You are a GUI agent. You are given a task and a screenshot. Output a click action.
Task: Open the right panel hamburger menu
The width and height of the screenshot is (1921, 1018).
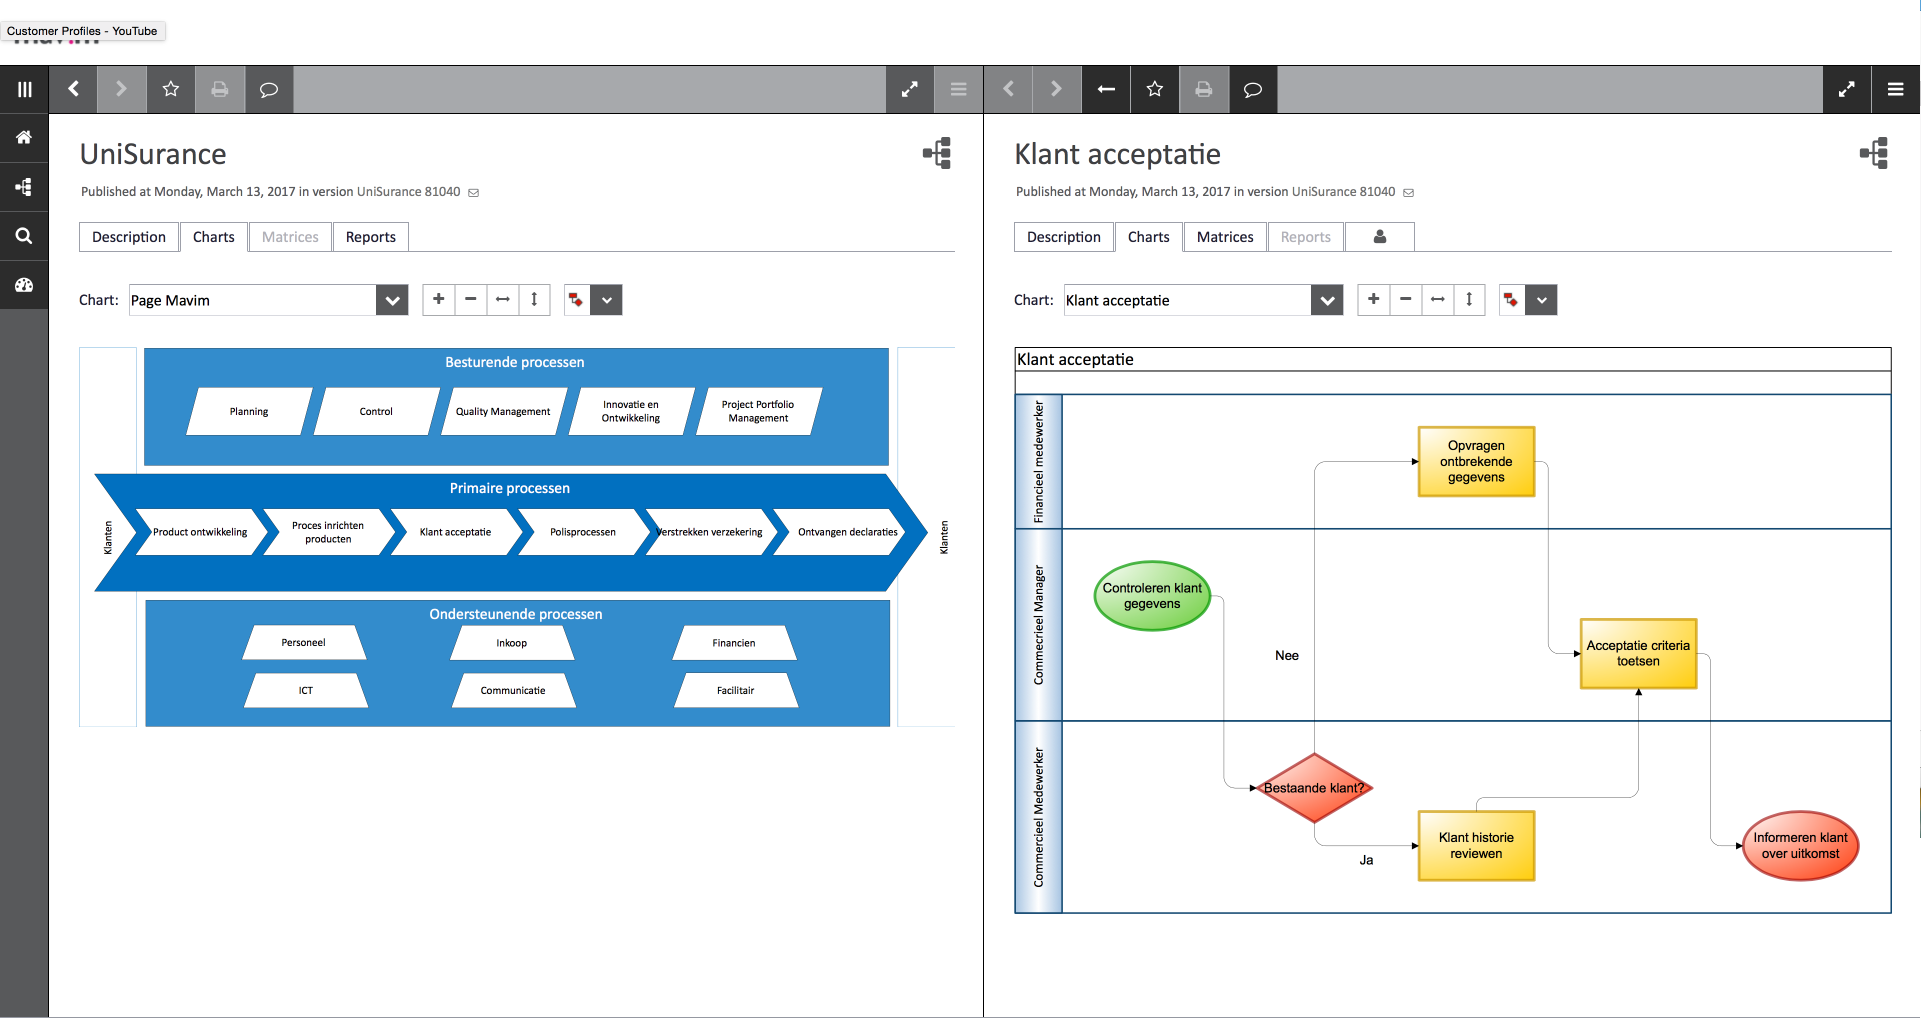pyautogui.click(x=1896, y=90)
